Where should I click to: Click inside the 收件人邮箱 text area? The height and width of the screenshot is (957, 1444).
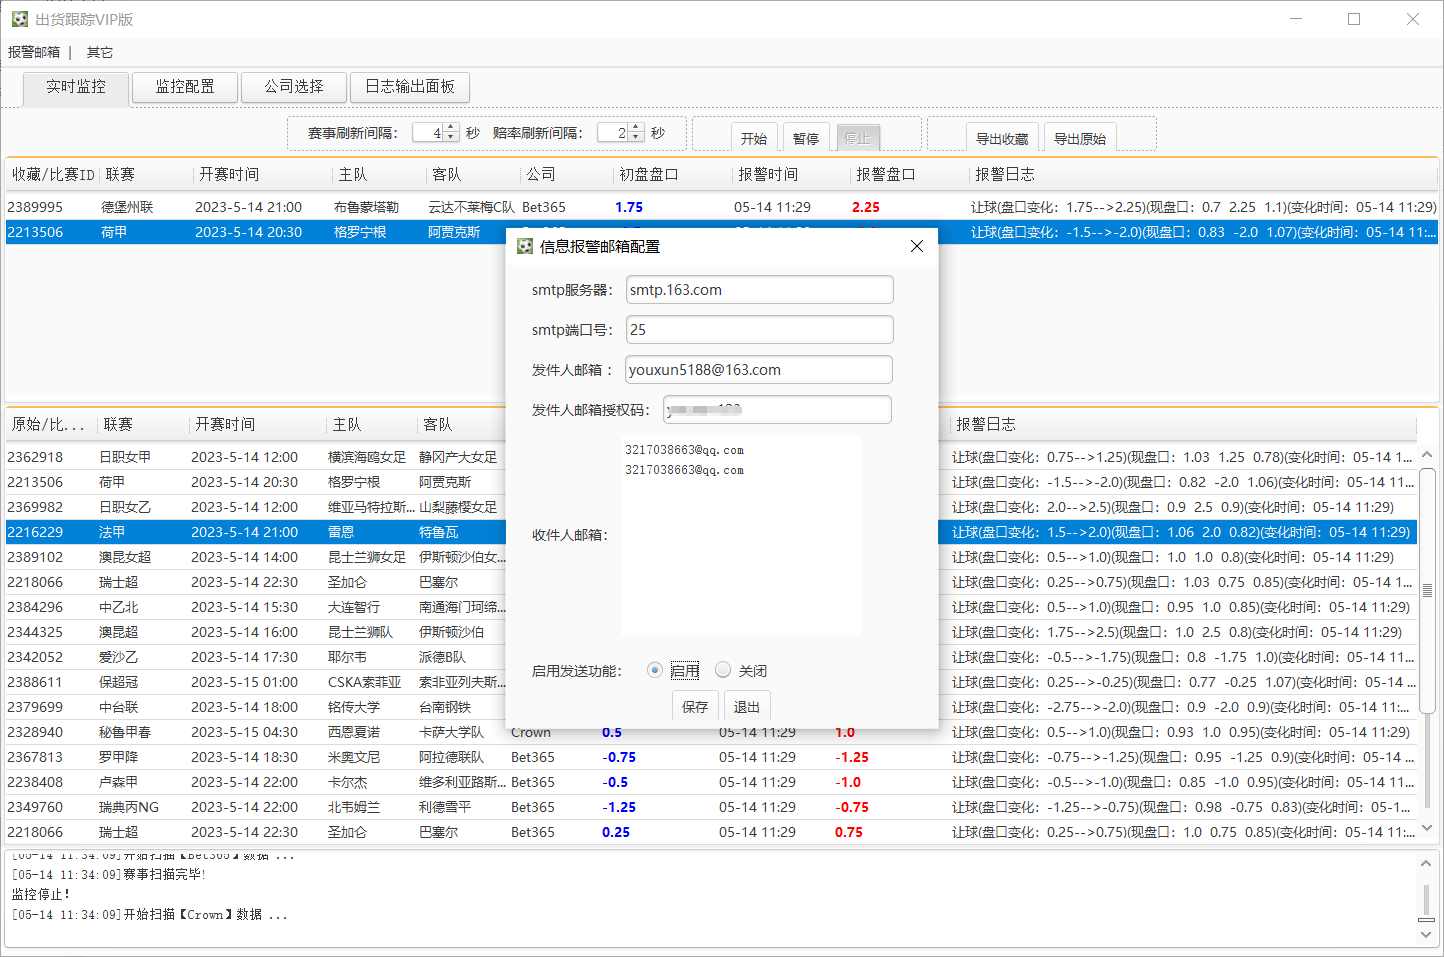(x=740, y=535)
